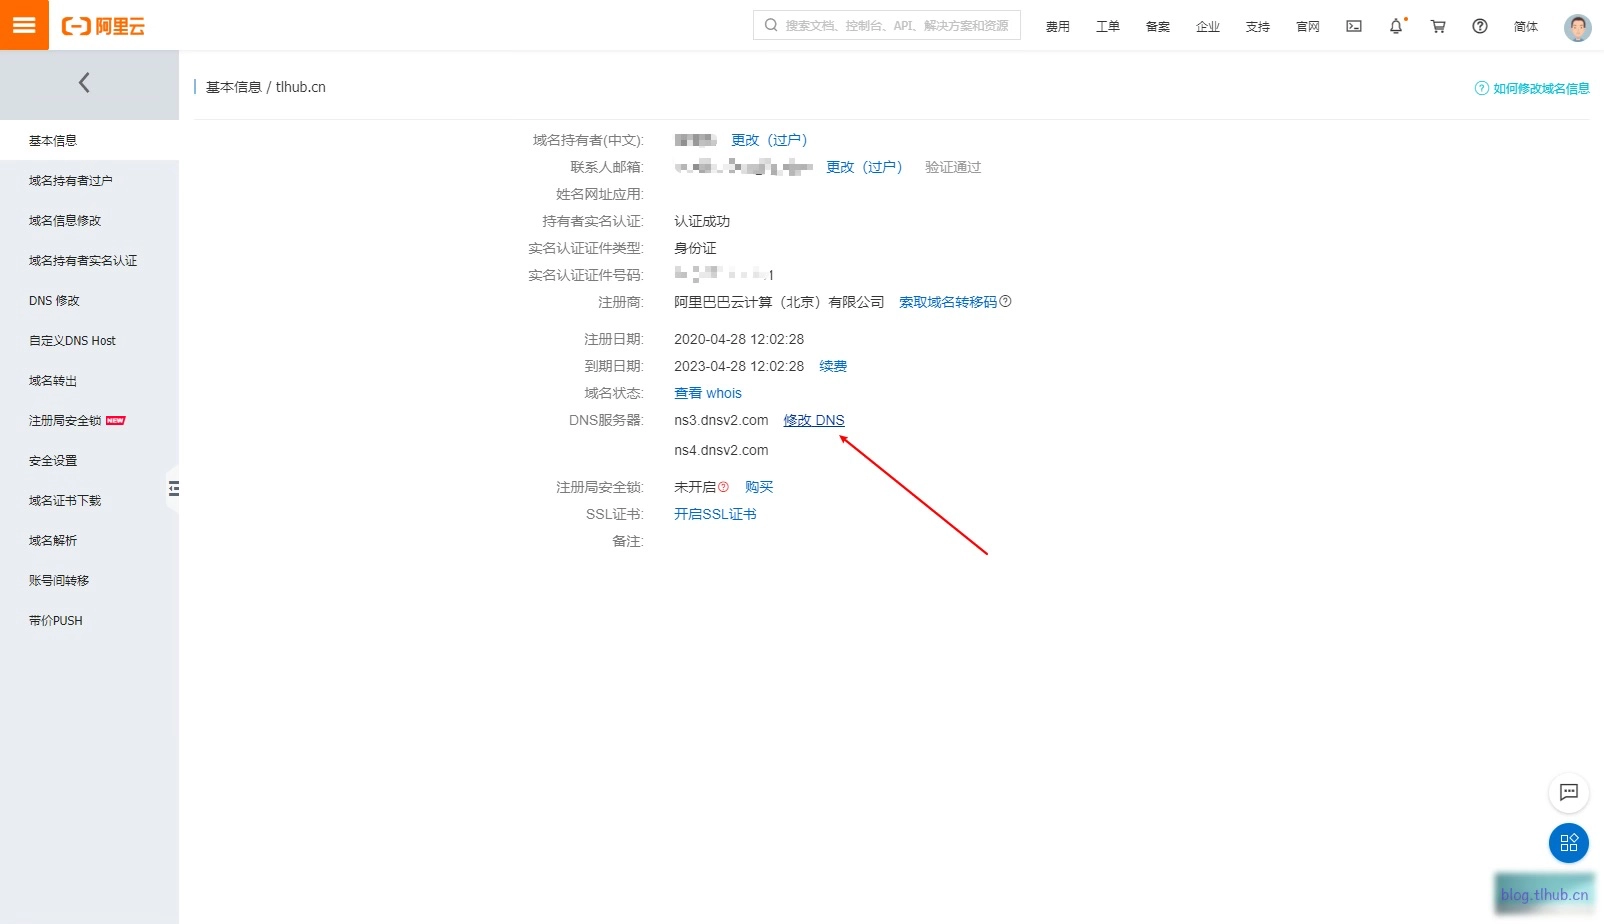Click 购买 link for registry lock
This screenshot has width=1604, height=924.
point(759,487)
